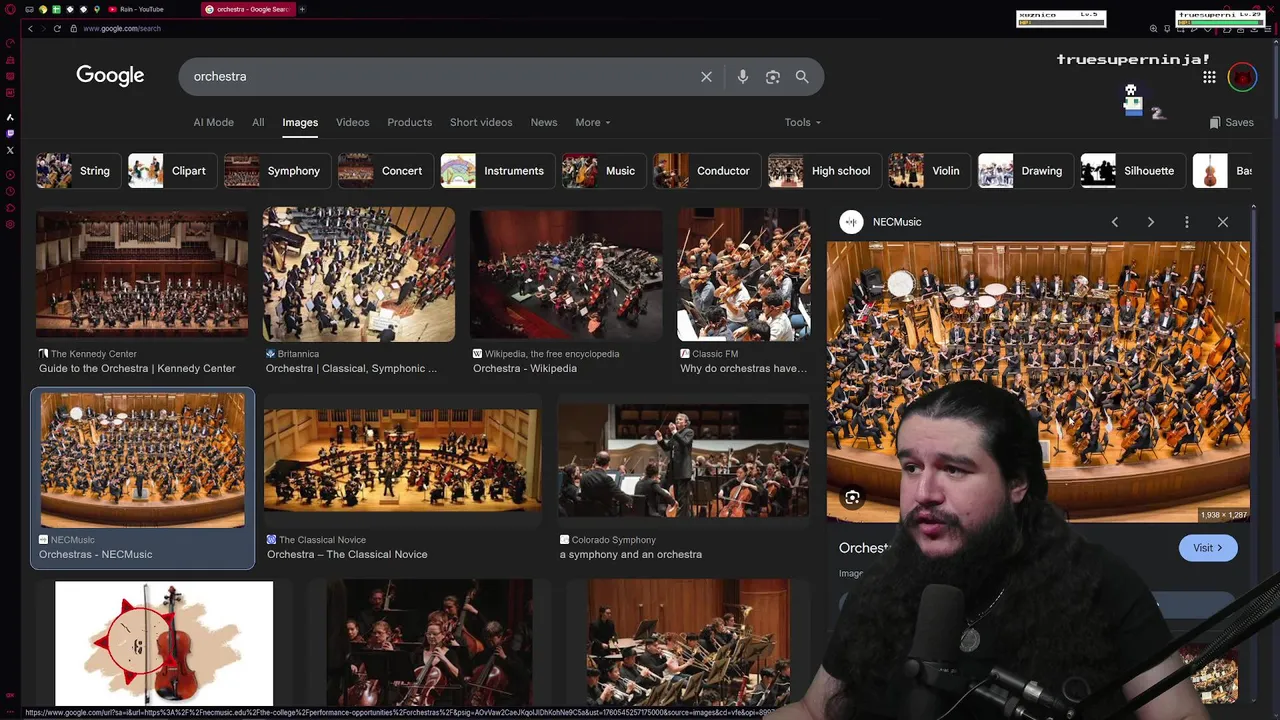The image size is (1280, 720).
Task: Open The Classical Novice thumbnail
Action: [x=402, y=460]
